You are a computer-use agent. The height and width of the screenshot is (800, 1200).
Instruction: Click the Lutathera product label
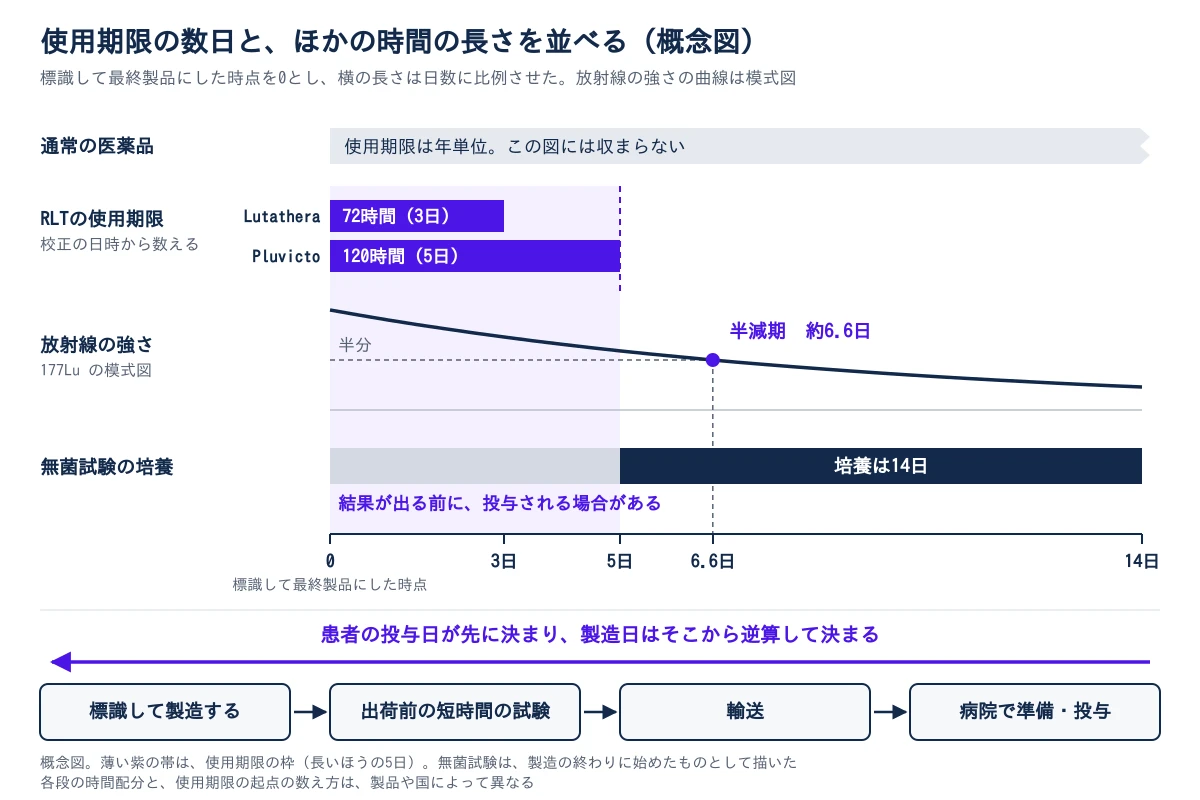click(x=282, y=216)
